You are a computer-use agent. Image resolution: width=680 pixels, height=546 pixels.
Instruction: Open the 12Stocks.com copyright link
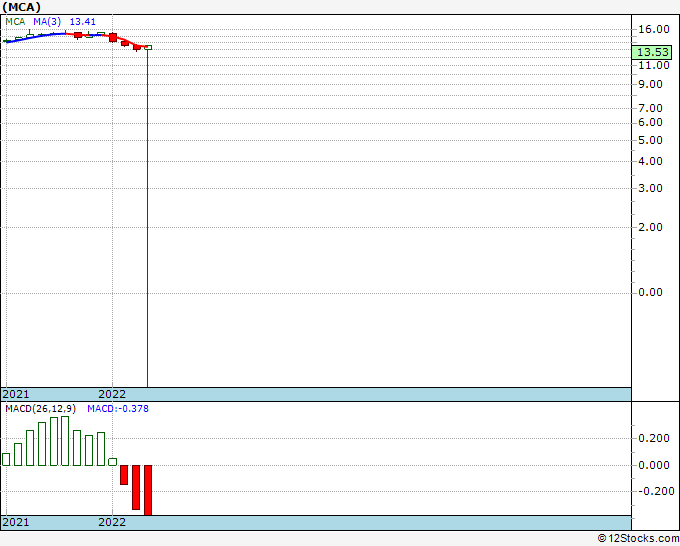tap(638, 538)
